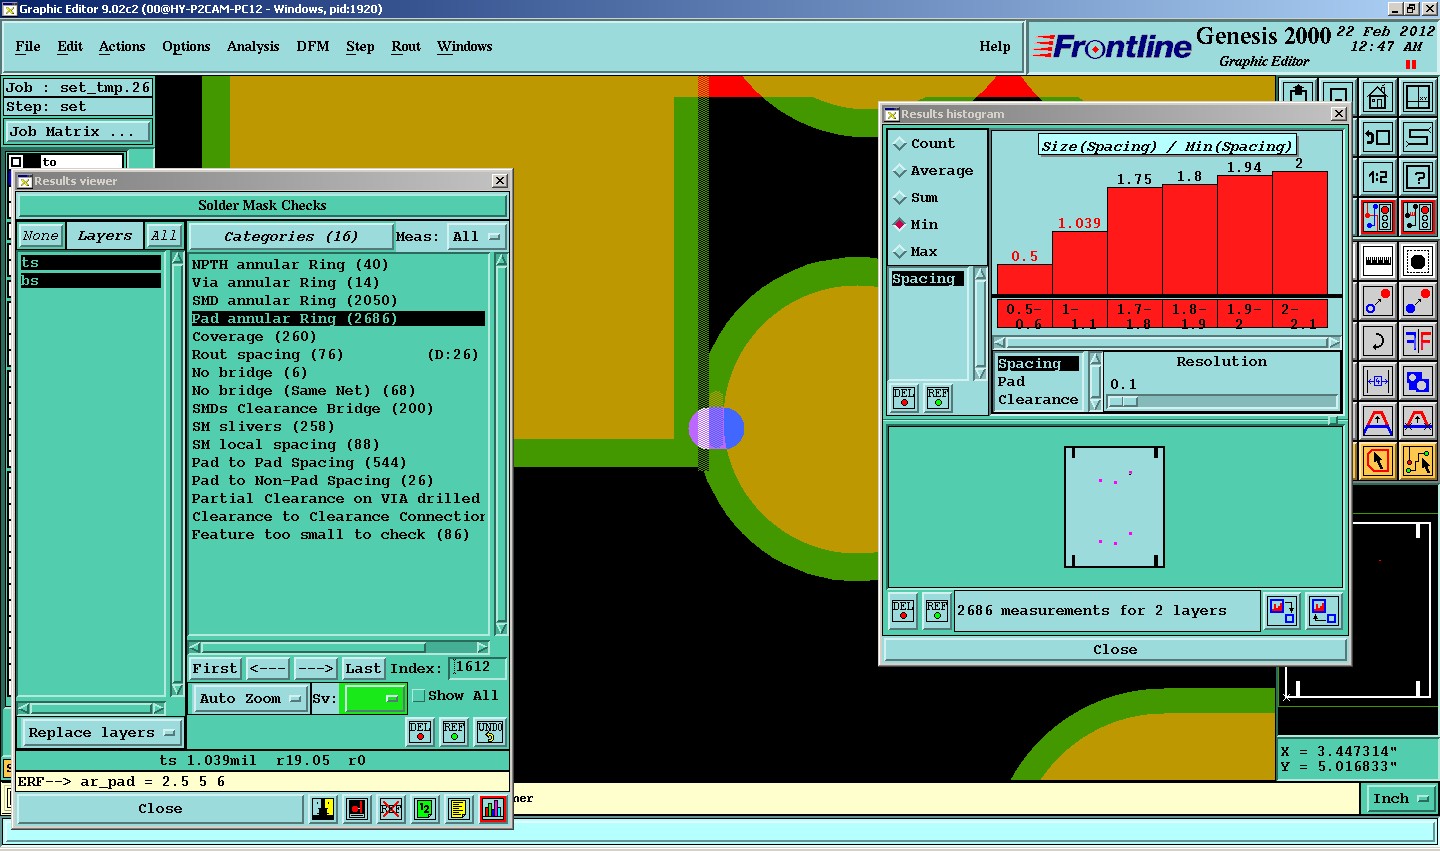Click DEL icon next to measurements text
The height and width of the screenshot is (851, 1440).
point(903,610)
